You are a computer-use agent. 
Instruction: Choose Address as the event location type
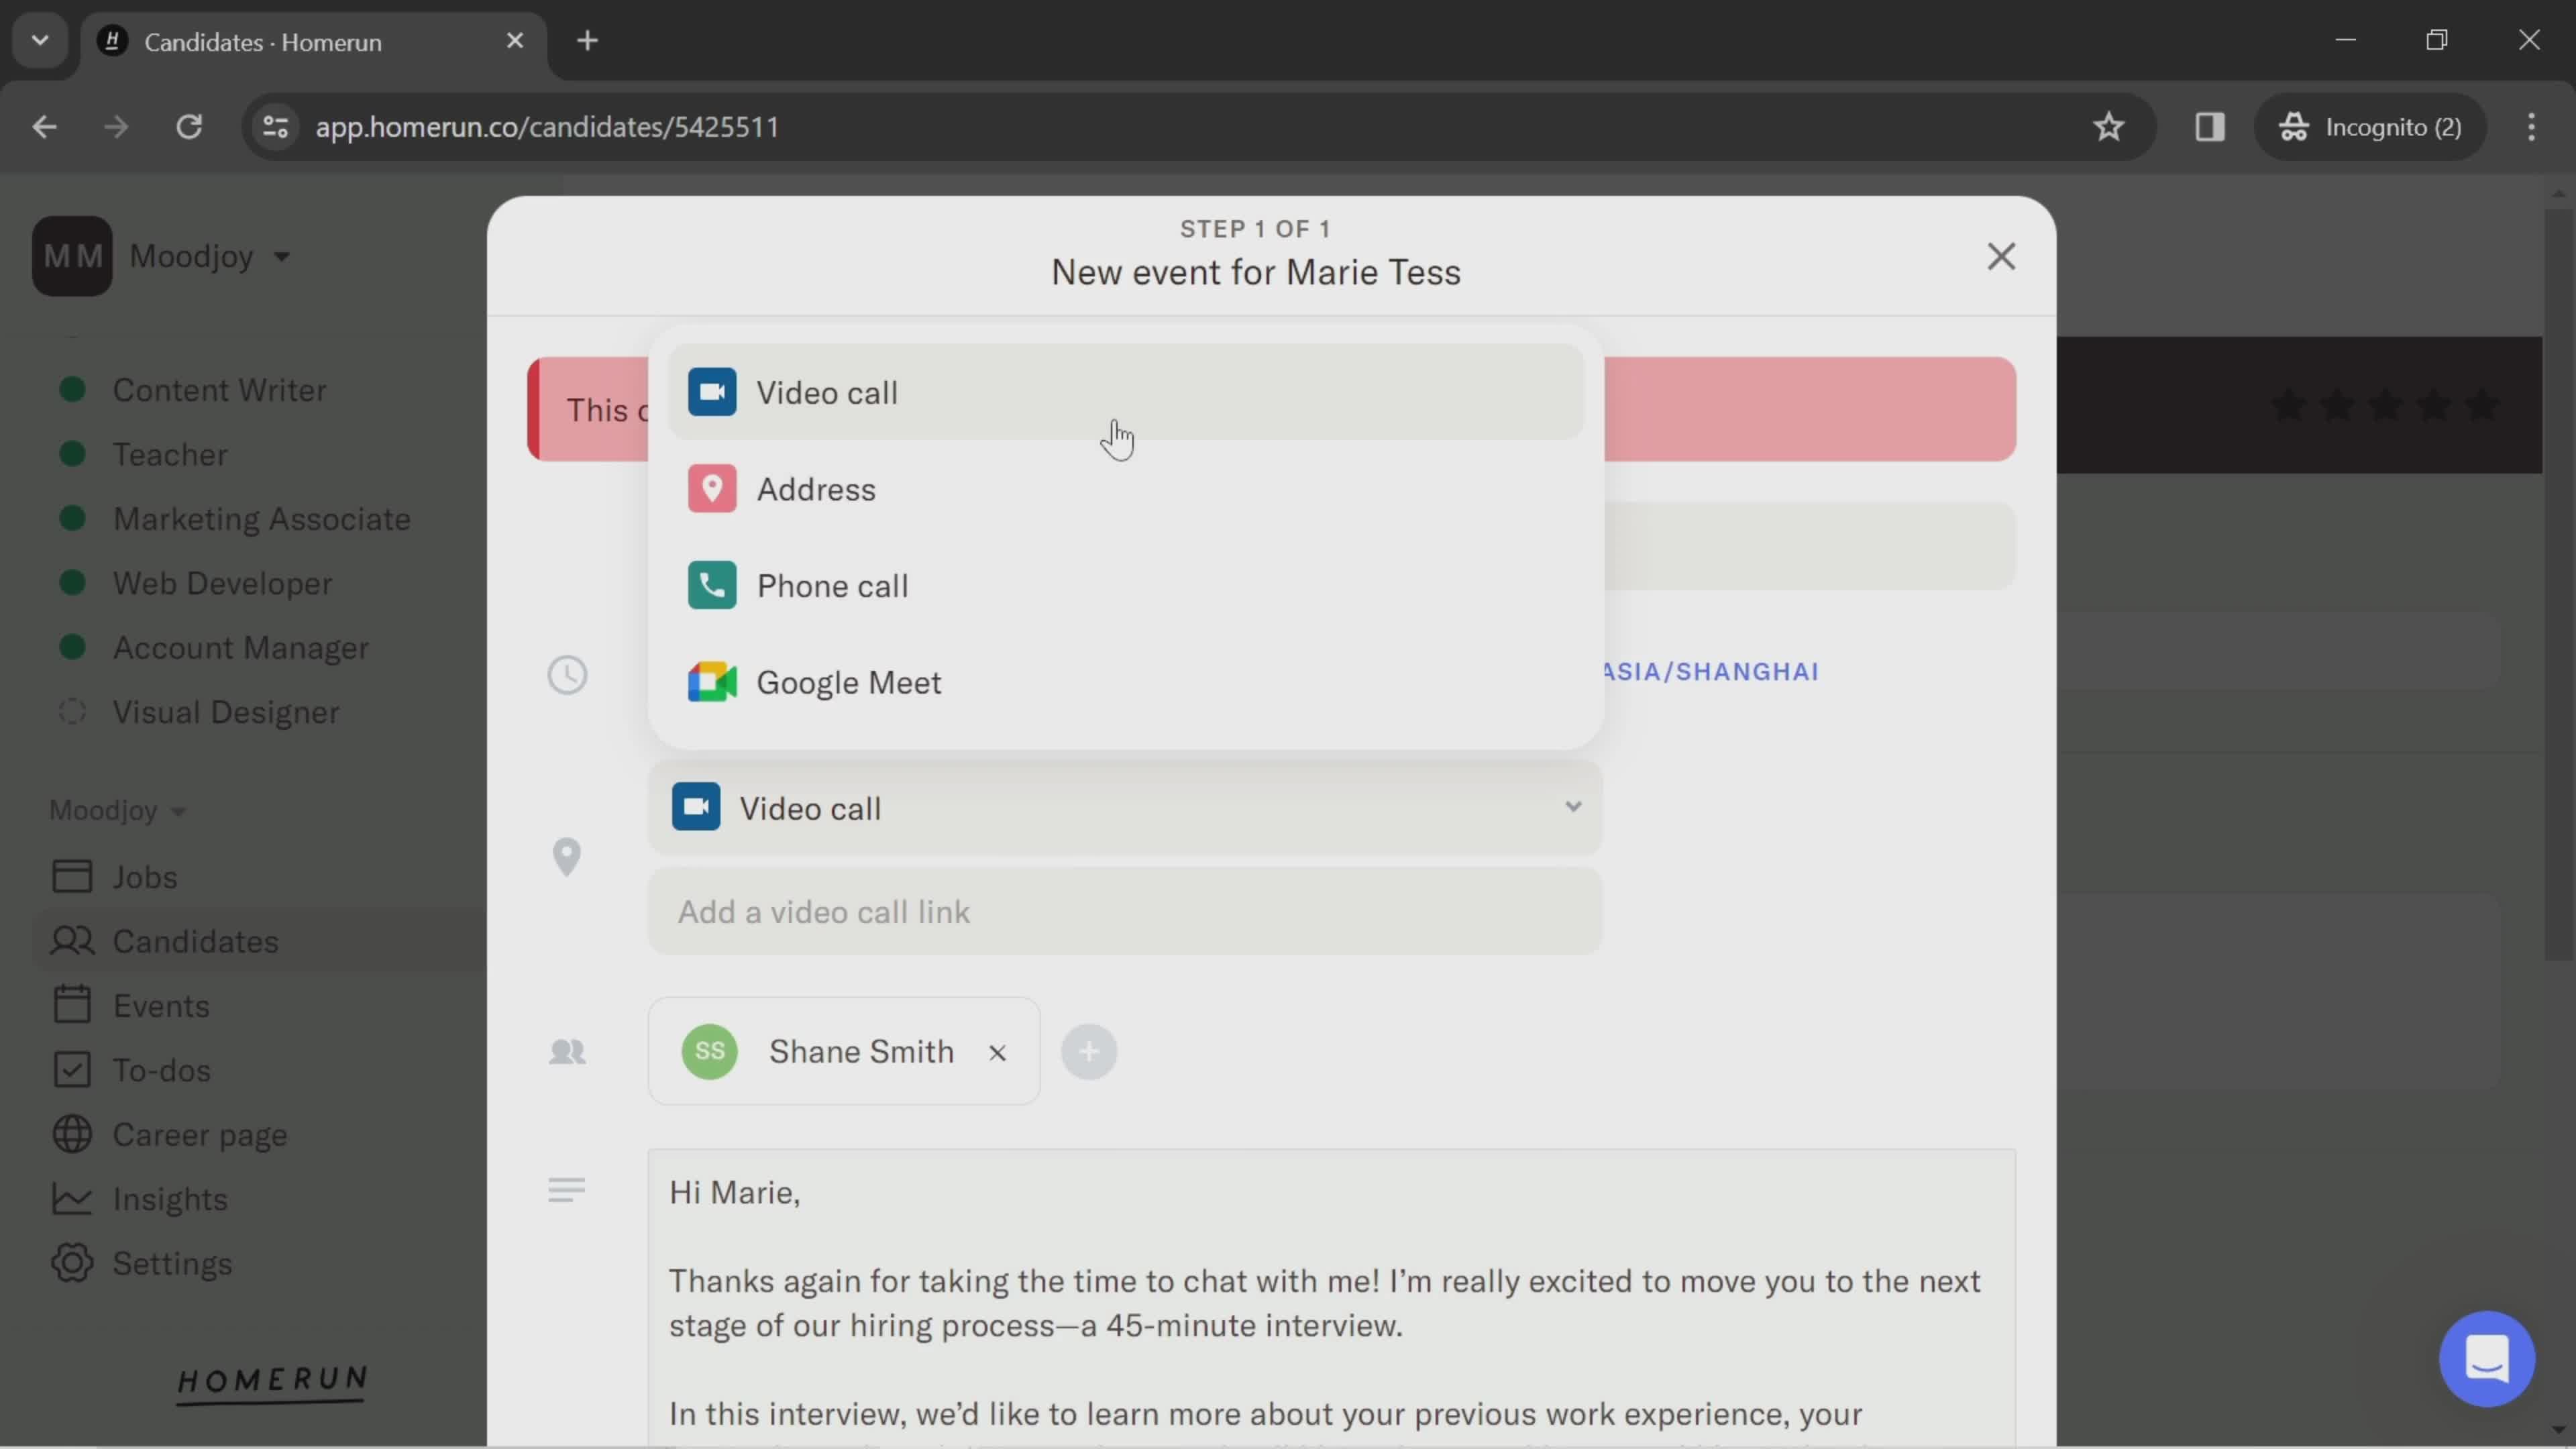(x=1126, y=489)
